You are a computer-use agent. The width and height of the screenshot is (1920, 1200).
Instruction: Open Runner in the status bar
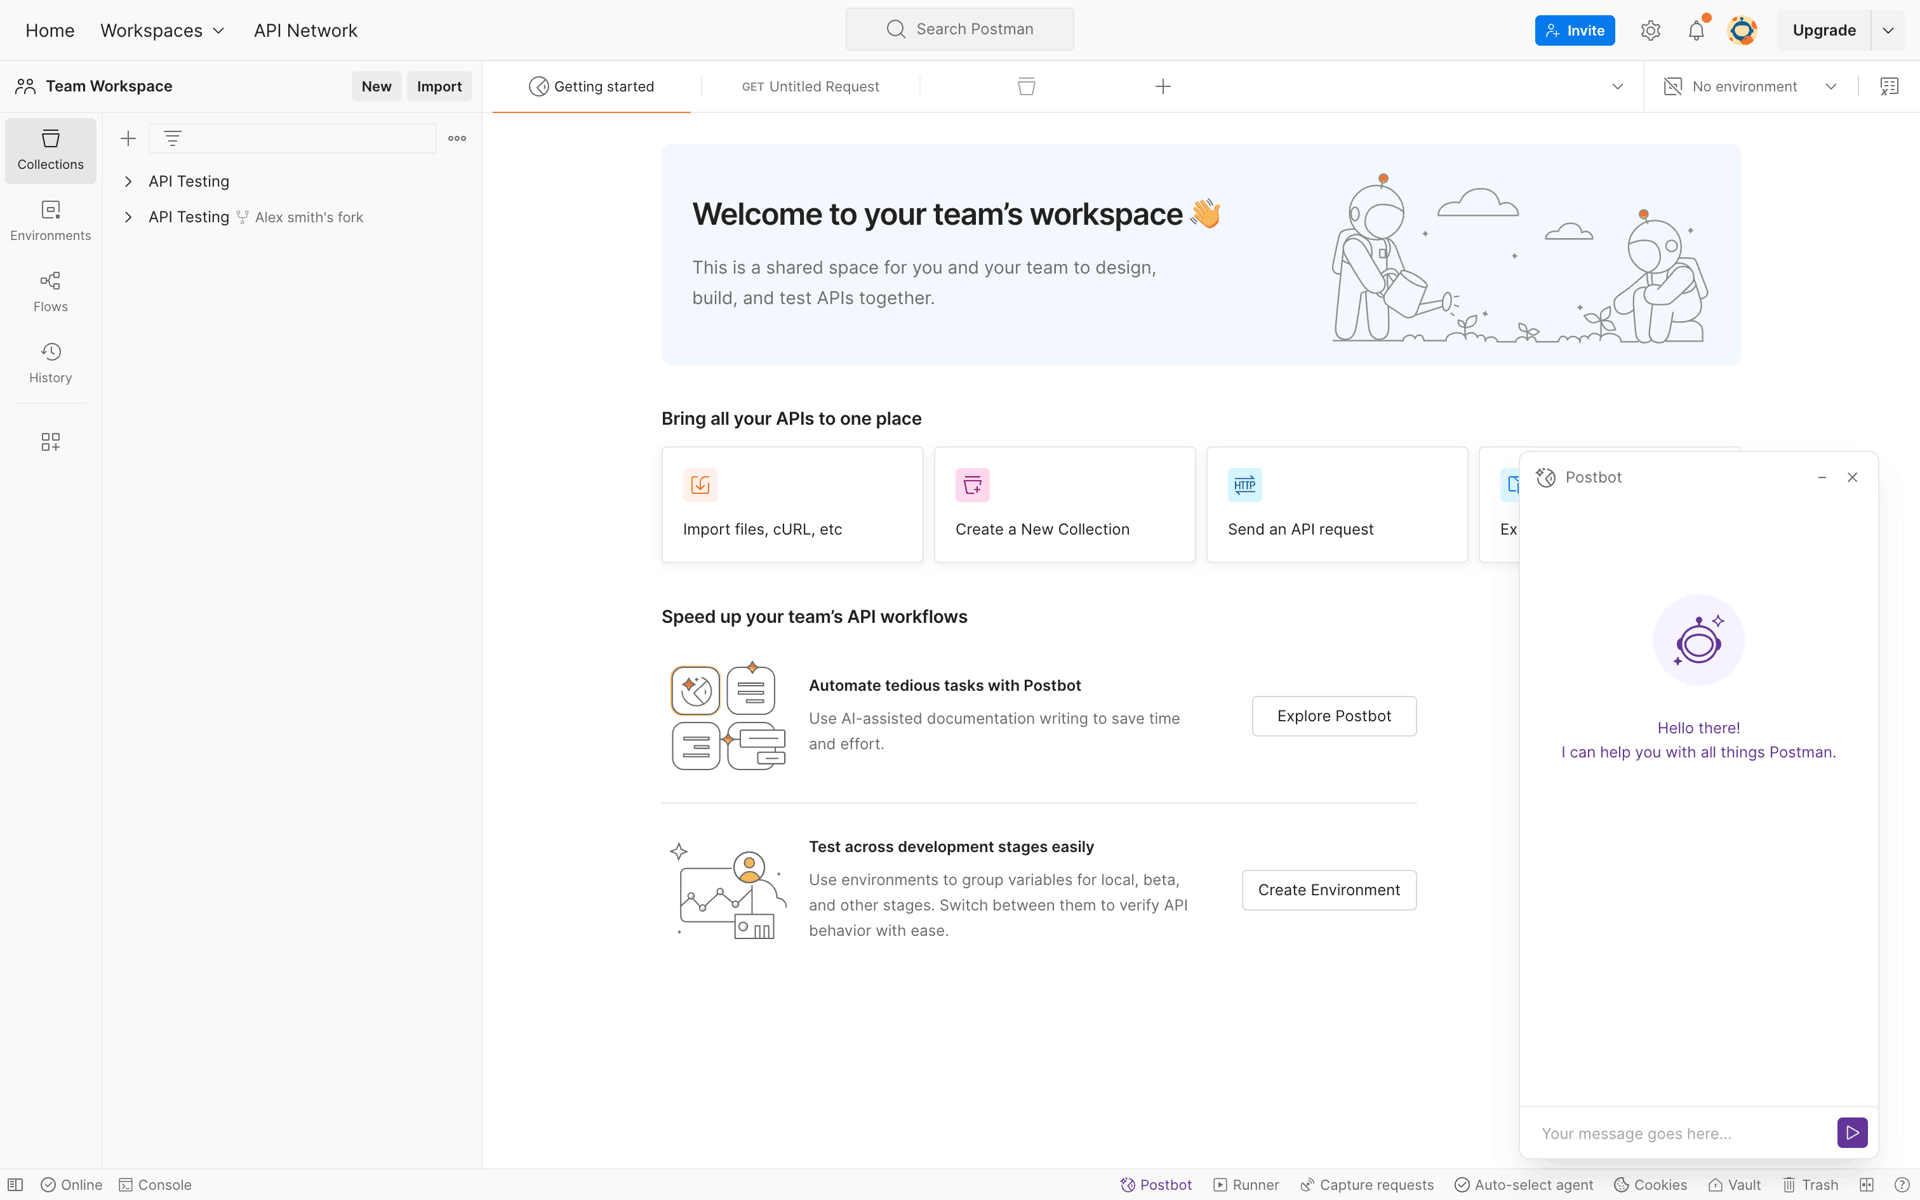[1246, 1185]
